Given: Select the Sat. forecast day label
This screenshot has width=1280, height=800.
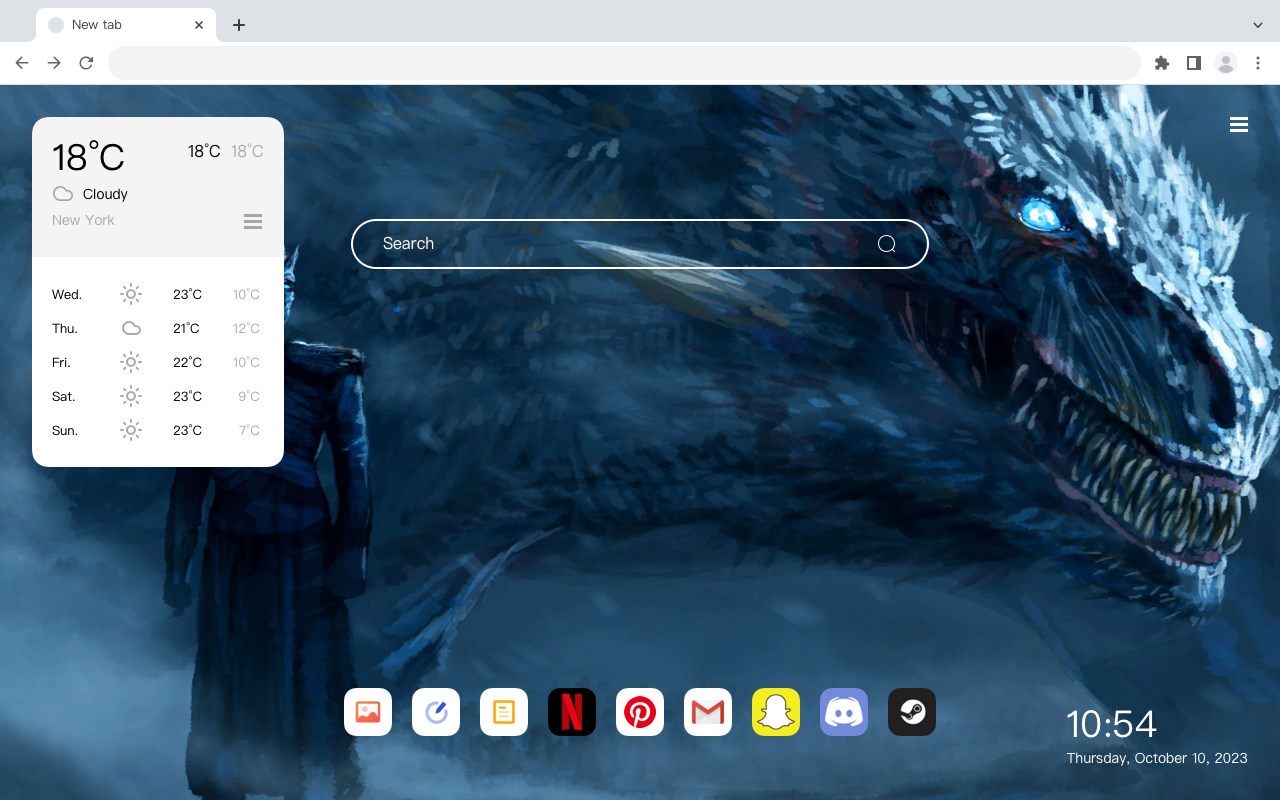Looking at the screenshot, I should pos(64,397).
